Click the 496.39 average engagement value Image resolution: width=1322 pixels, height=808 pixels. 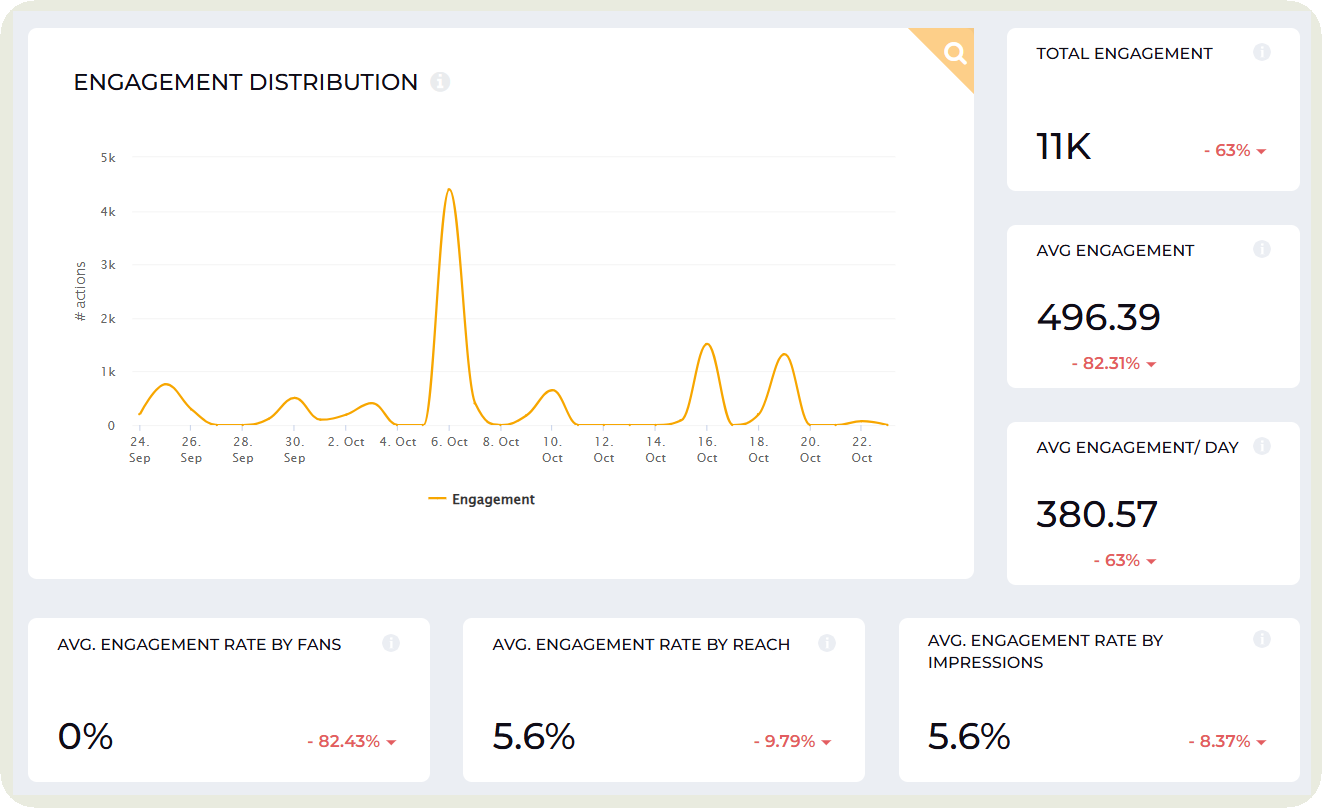[x=1098, y=317]
